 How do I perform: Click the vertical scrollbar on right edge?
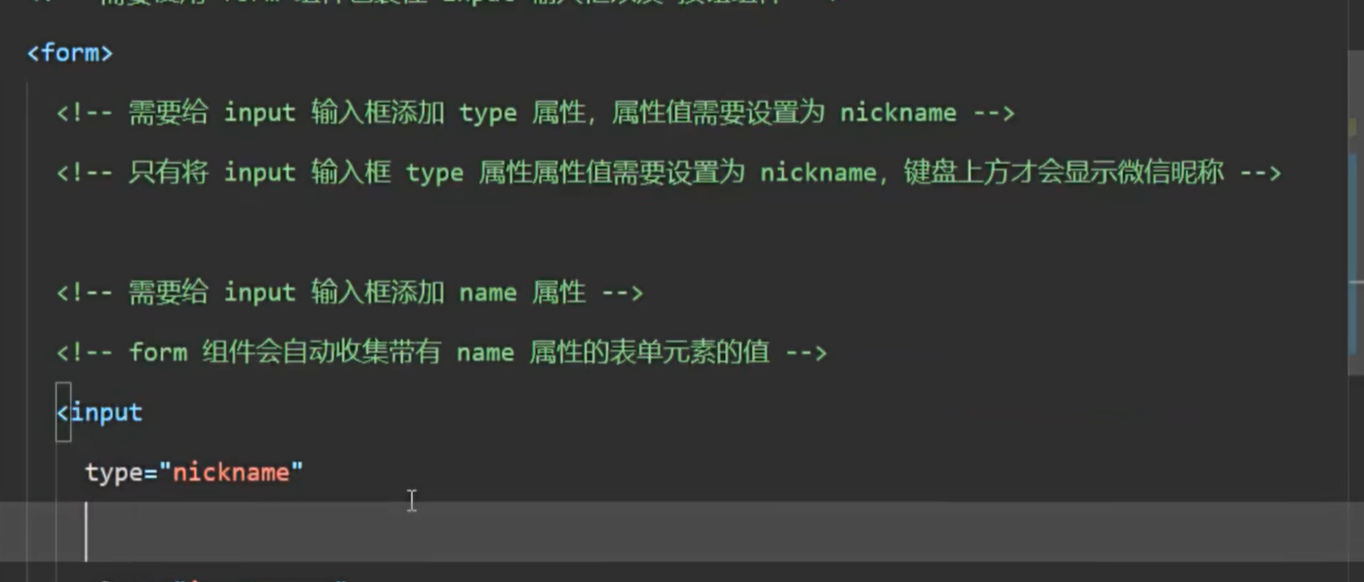click(x=1356, y=250)
